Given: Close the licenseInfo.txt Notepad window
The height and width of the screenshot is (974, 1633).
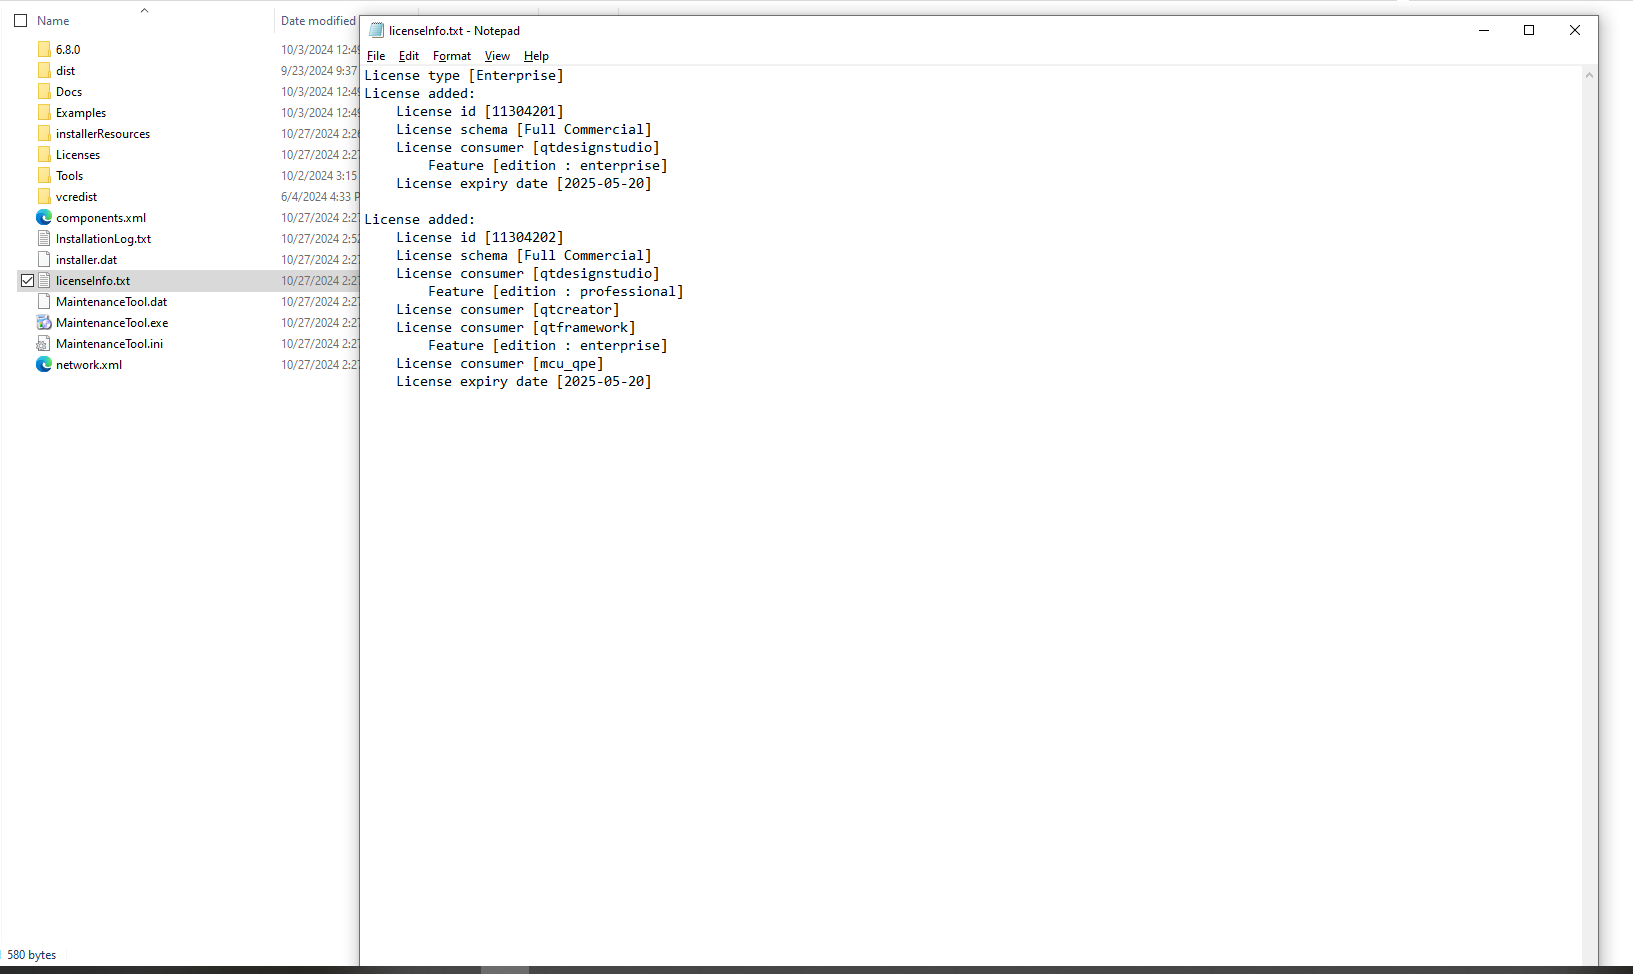Looking at the screenshot, I should point(1575,30).
